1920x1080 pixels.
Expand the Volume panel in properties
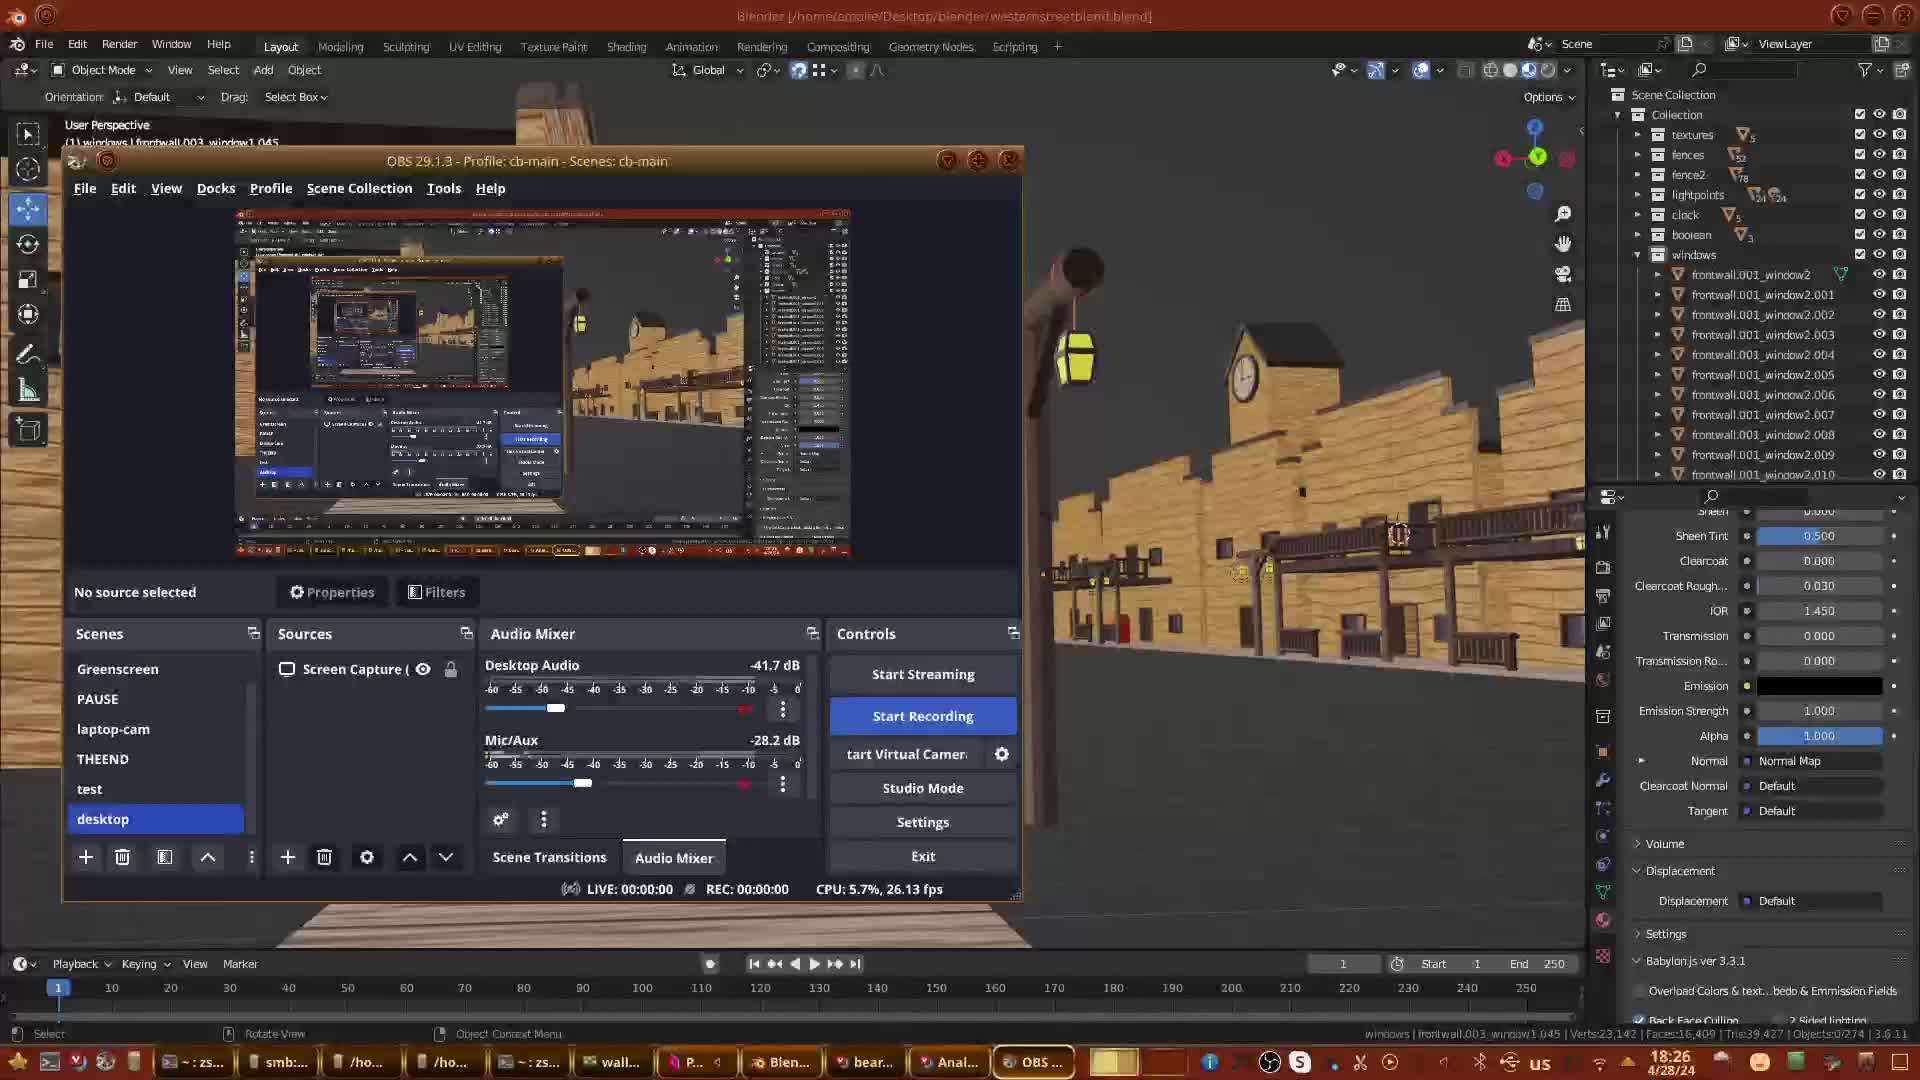[x=1664, y=844]
